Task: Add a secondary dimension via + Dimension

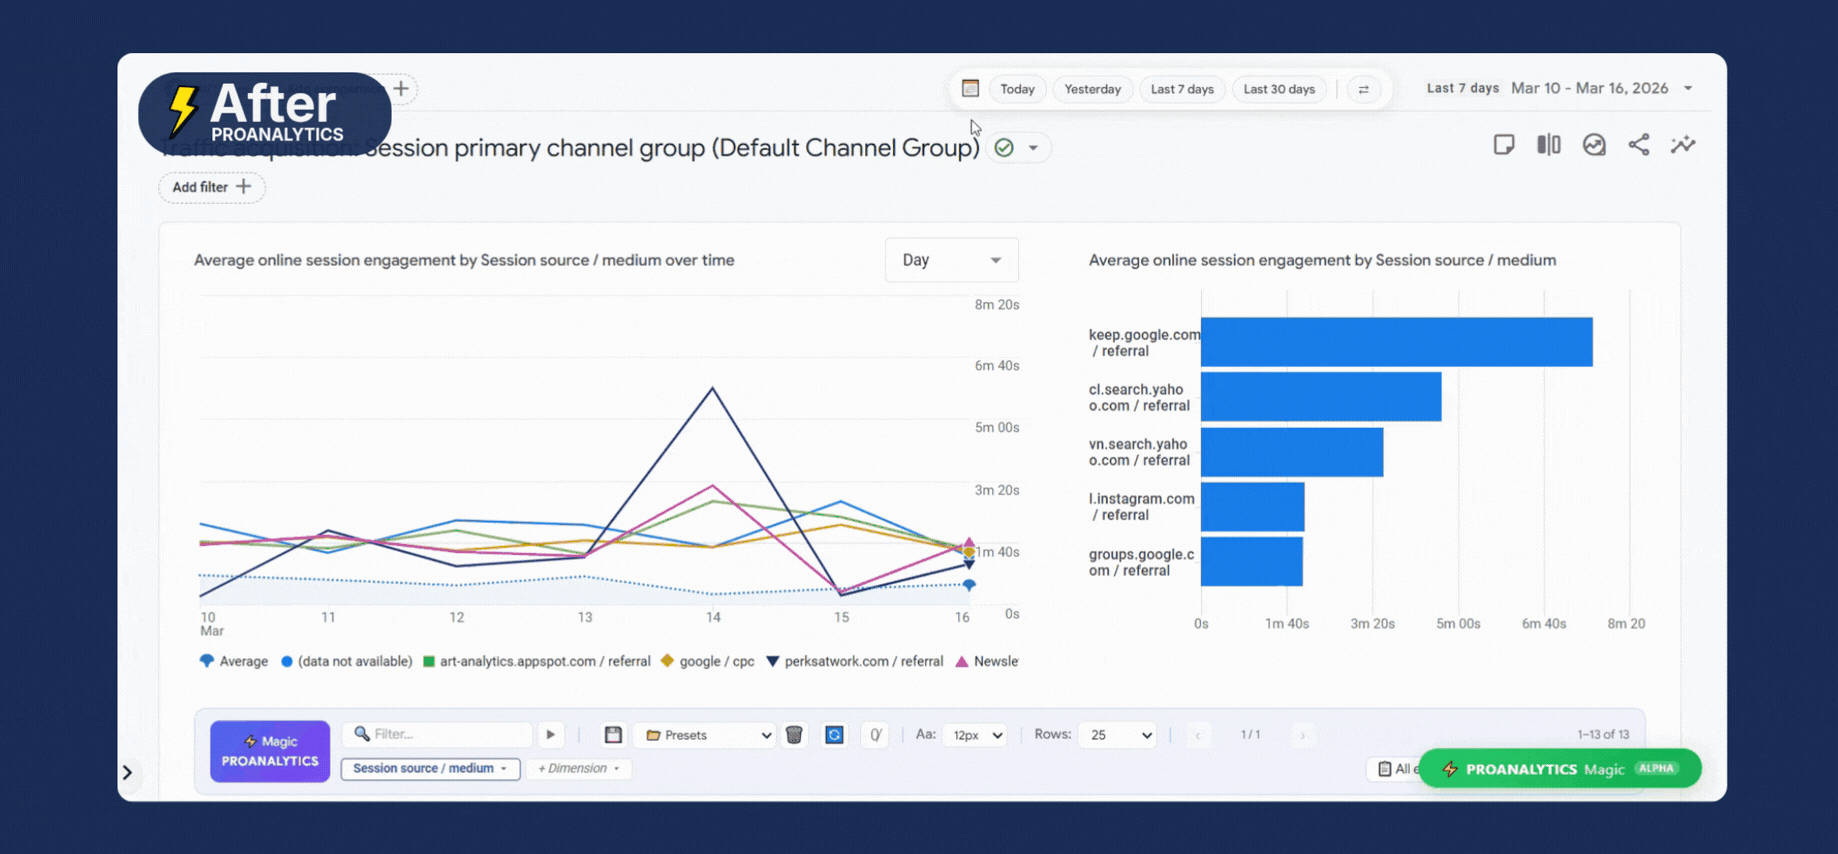Action: pos(579,768)
